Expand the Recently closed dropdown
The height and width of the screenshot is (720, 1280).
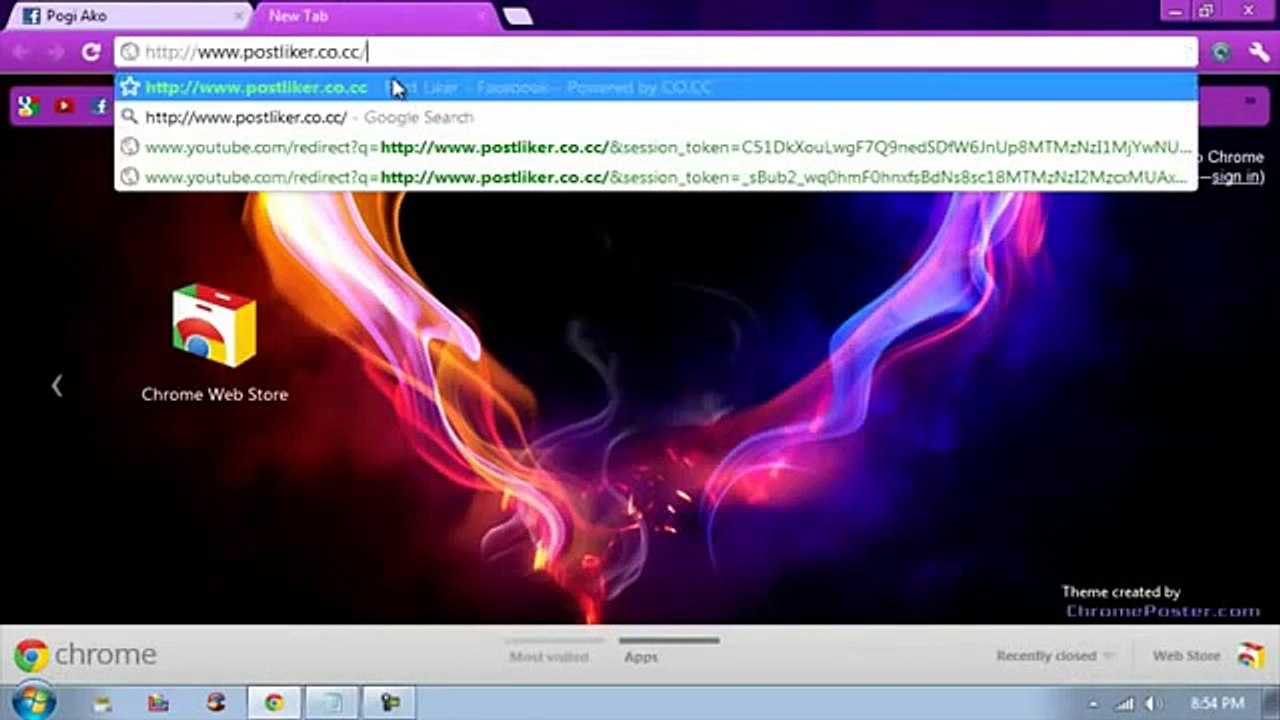(x=1055, y=656)
